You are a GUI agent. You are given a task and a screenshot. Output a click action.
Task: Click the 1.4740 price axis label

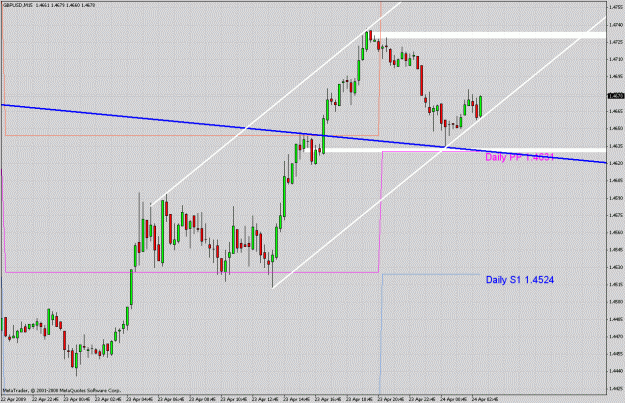[x=616, y=24]
